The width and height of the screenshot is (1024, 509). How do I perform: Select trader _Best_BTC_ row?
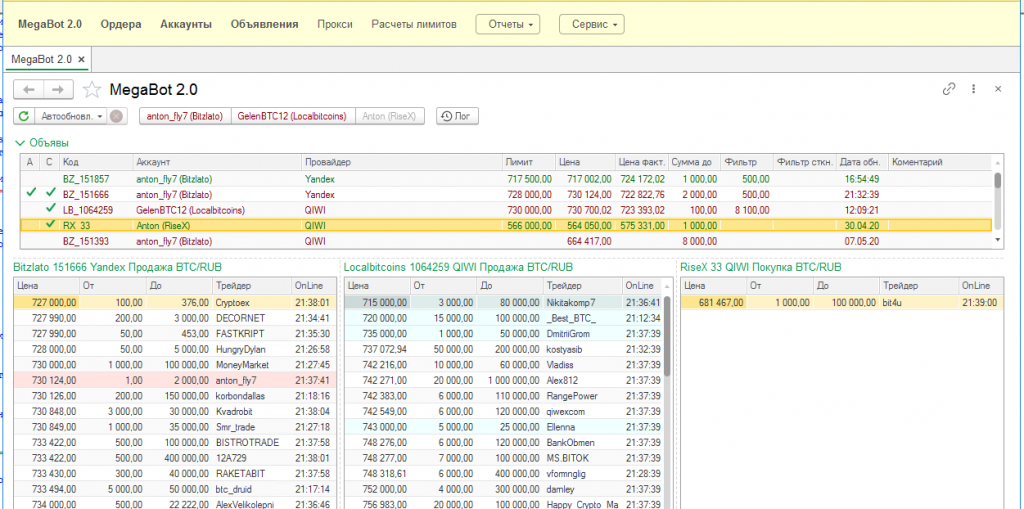[504, 318]
